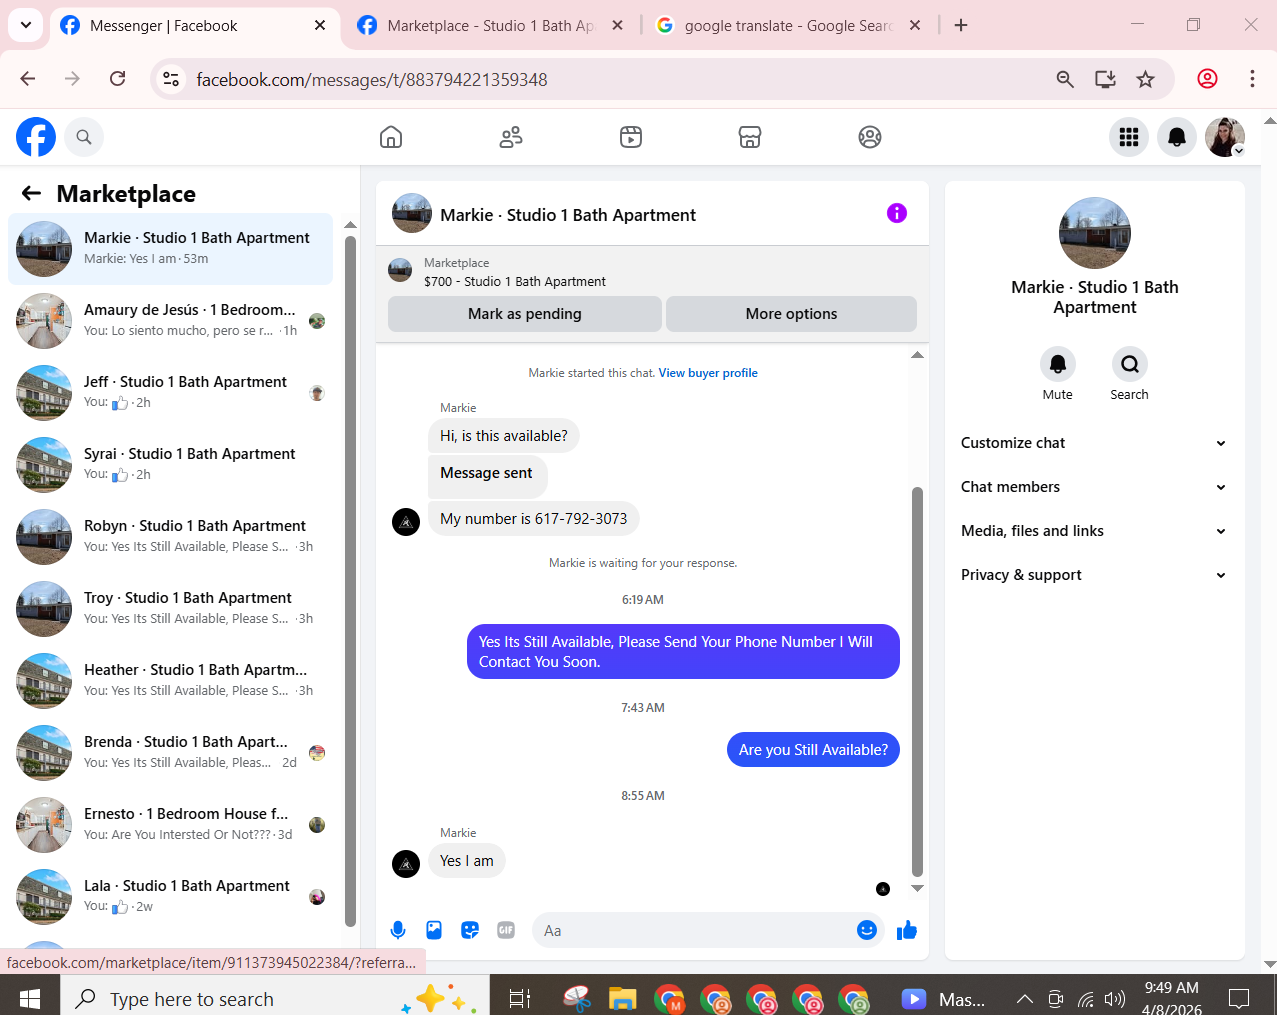The image size is (1277, 1015).
Task: Open Troy Studio 1 Bath Apartment chat
Action: (170, 609)
